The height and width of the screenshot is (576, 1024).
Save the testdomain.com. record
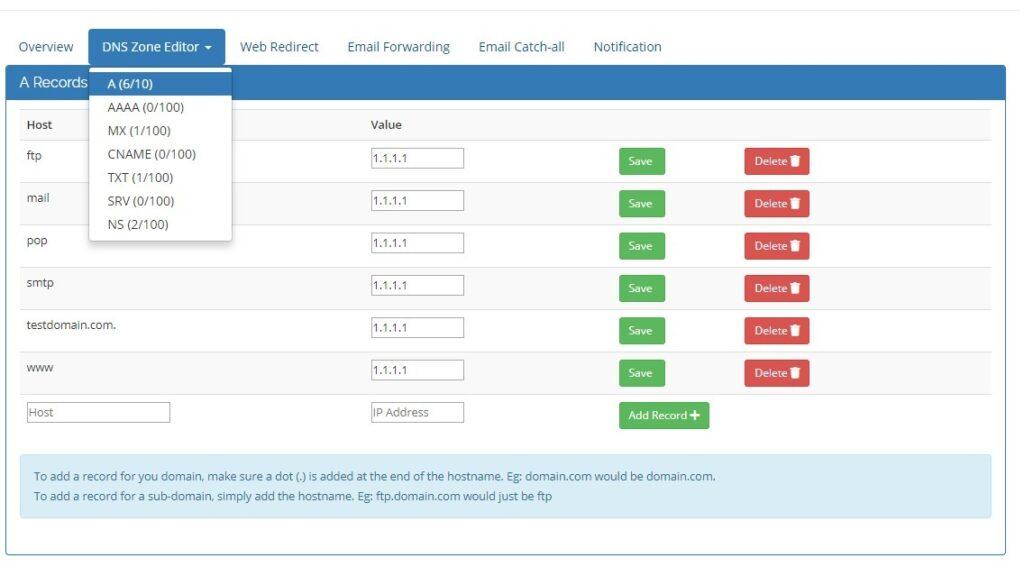click(x=641, y=330)
